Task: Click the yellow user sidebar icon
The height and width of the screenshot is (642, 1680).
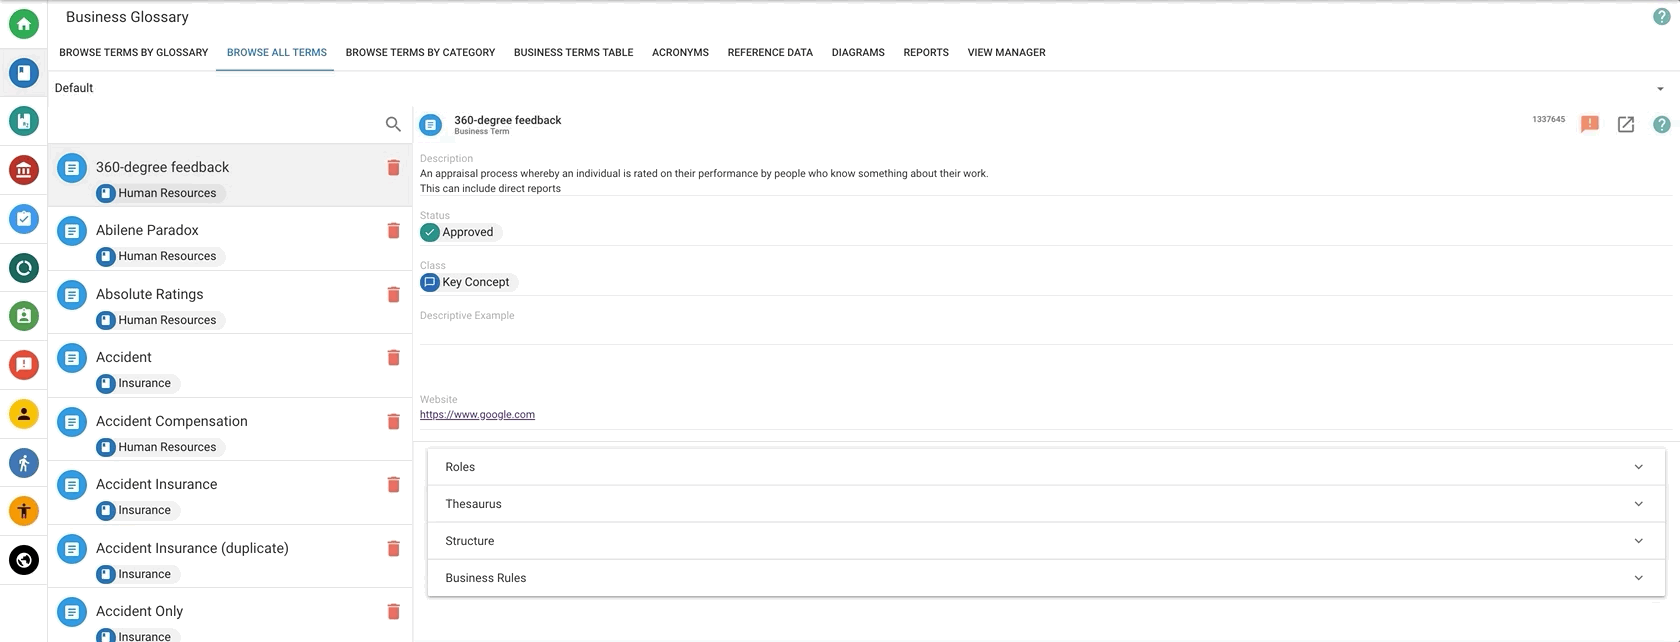Action: (x=24, y=414)
